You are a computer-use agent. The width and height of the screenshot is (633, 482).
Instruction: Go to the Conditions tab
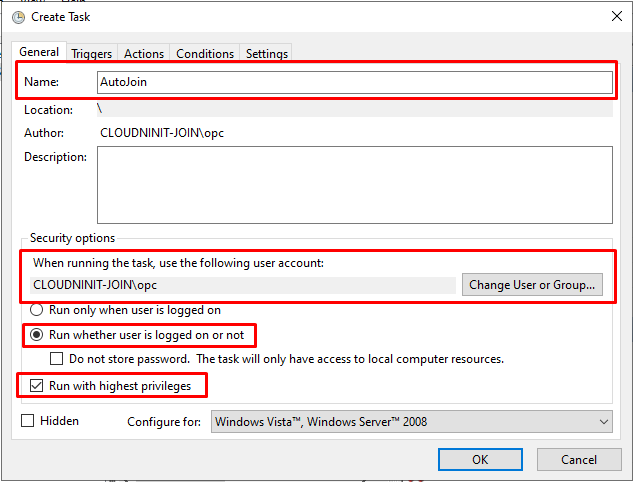[205, 53]
